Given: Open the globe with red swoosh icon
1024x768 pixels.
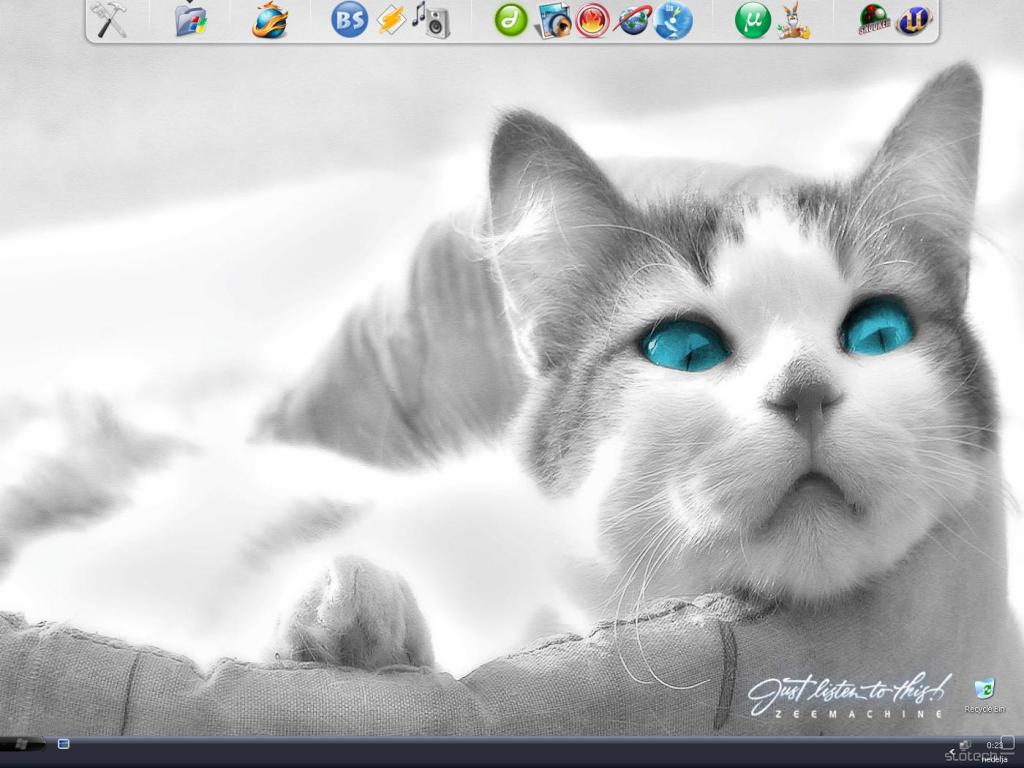Looking at the screenshot, I should pyautogui.click(x=634, y=20).
